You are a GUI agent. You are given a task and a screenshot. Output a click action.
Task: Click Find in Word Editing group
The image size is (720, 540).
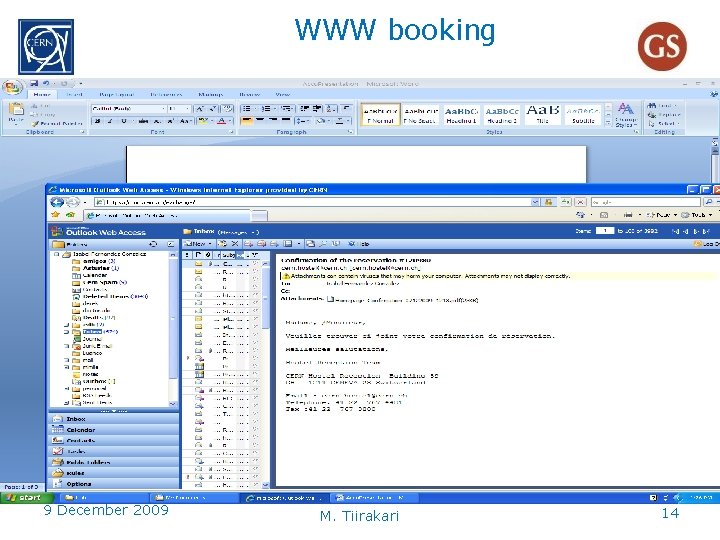pyautogui.click(x=662, y=106)
